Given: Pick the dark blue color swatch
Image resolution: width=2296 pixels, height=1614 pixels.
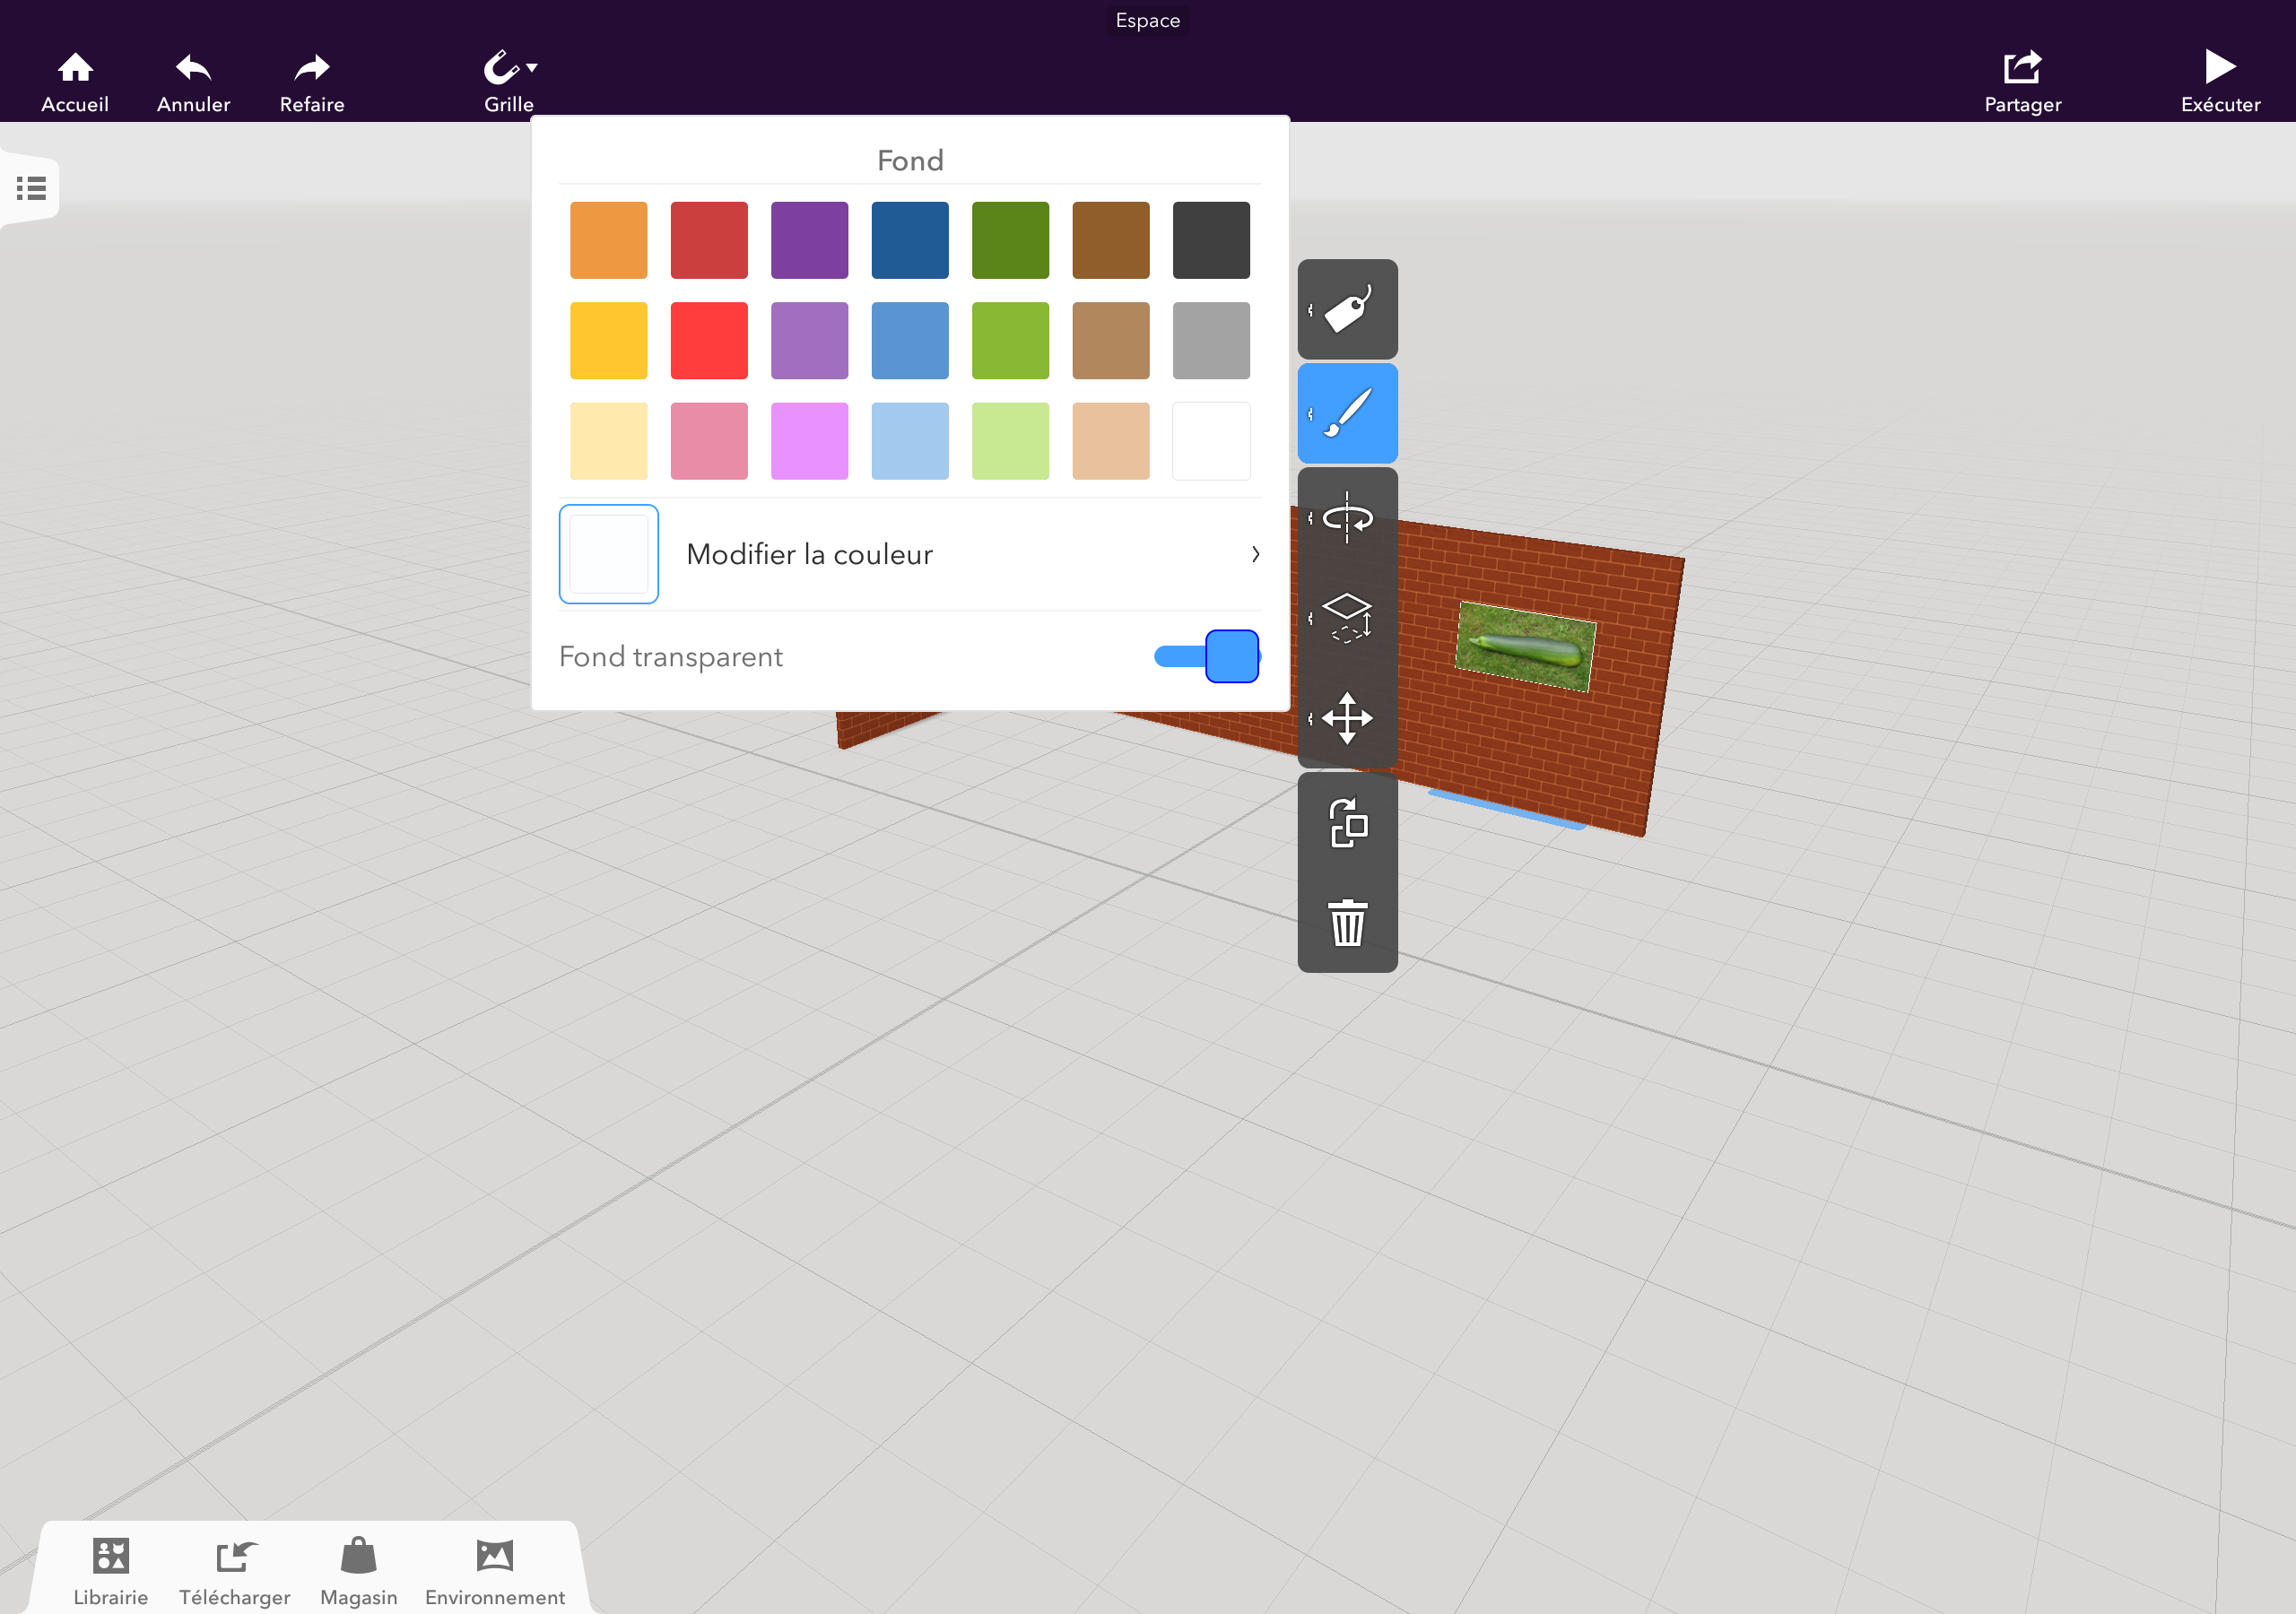Looking at the screenshot, I should 909,240.
